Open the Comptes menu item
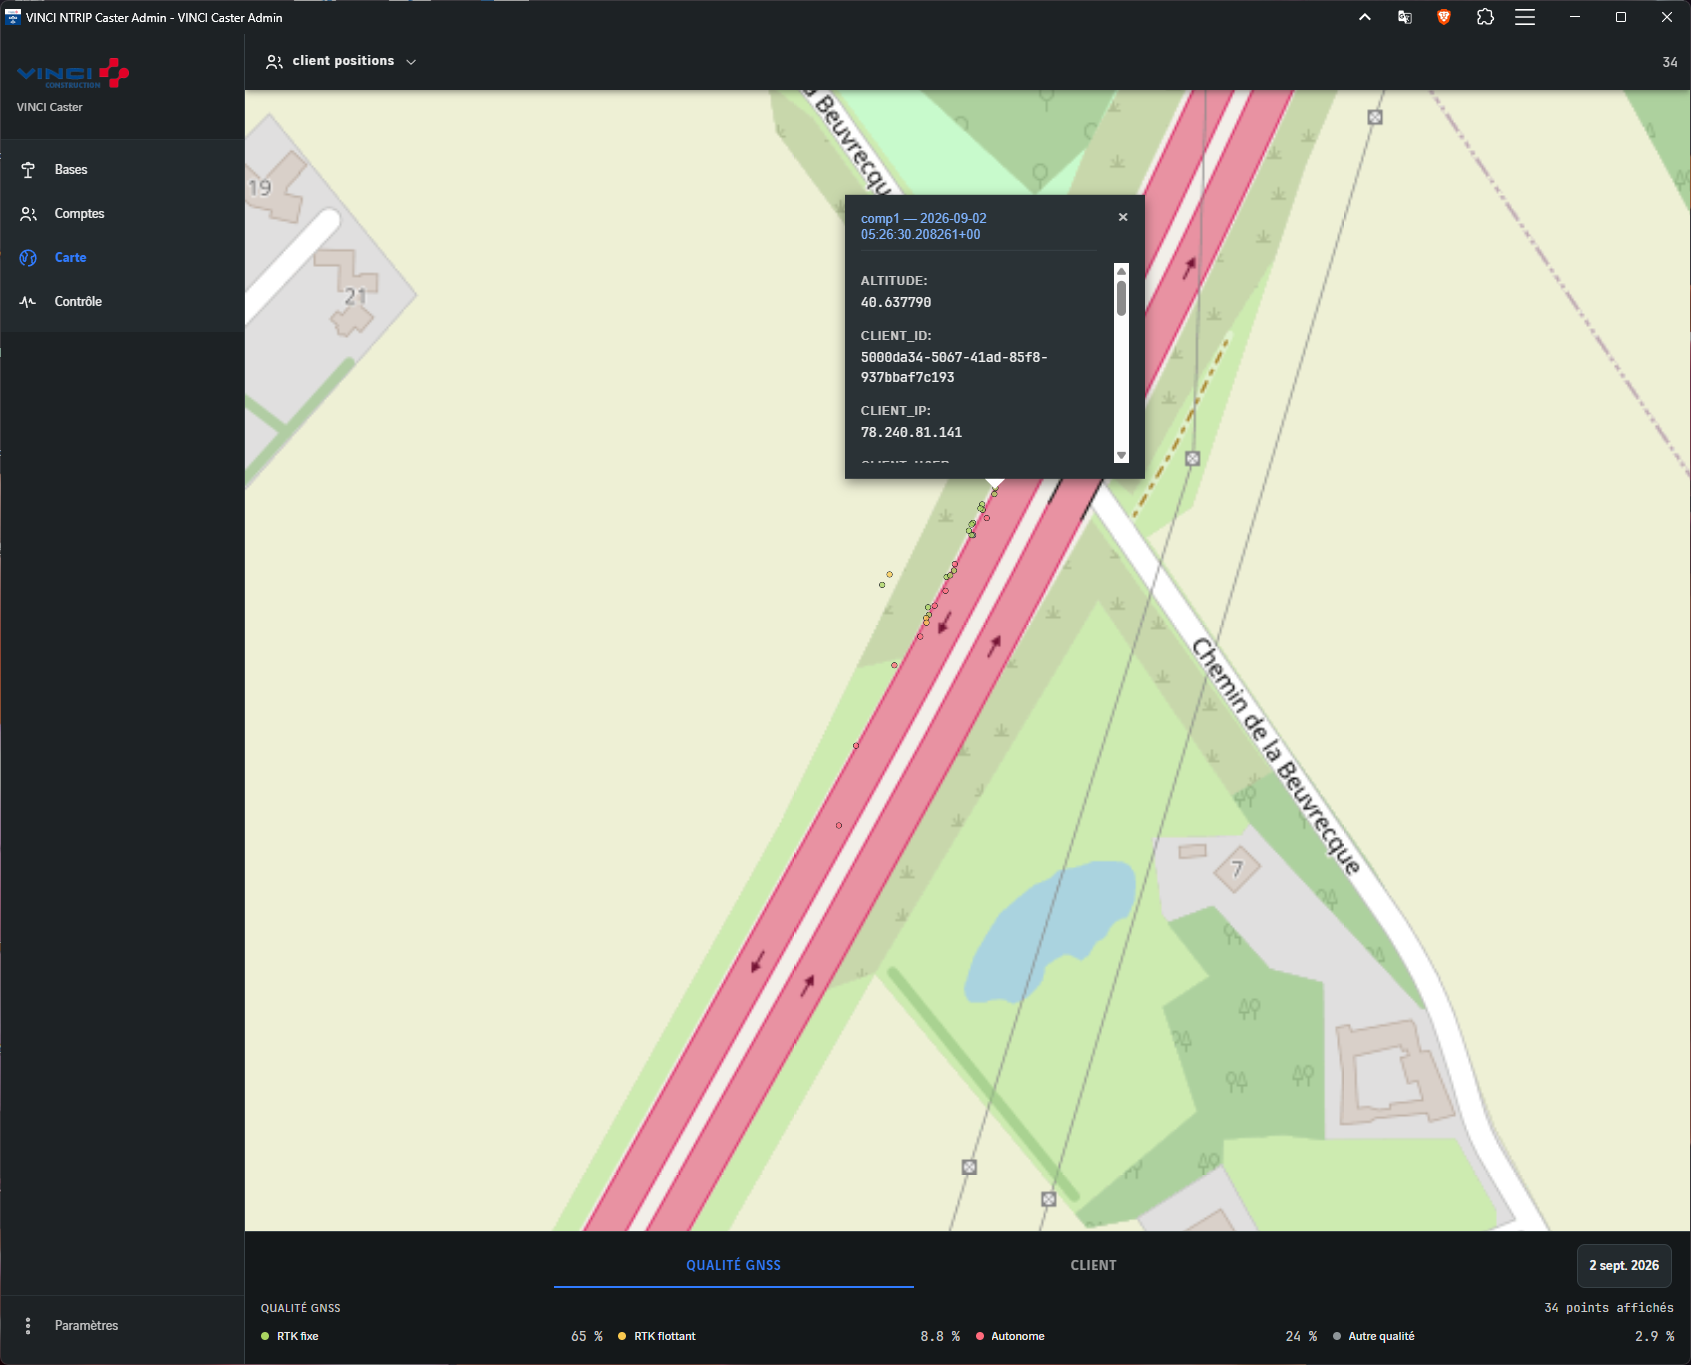The image size is (1691, 1365). (x=122, y=214)
